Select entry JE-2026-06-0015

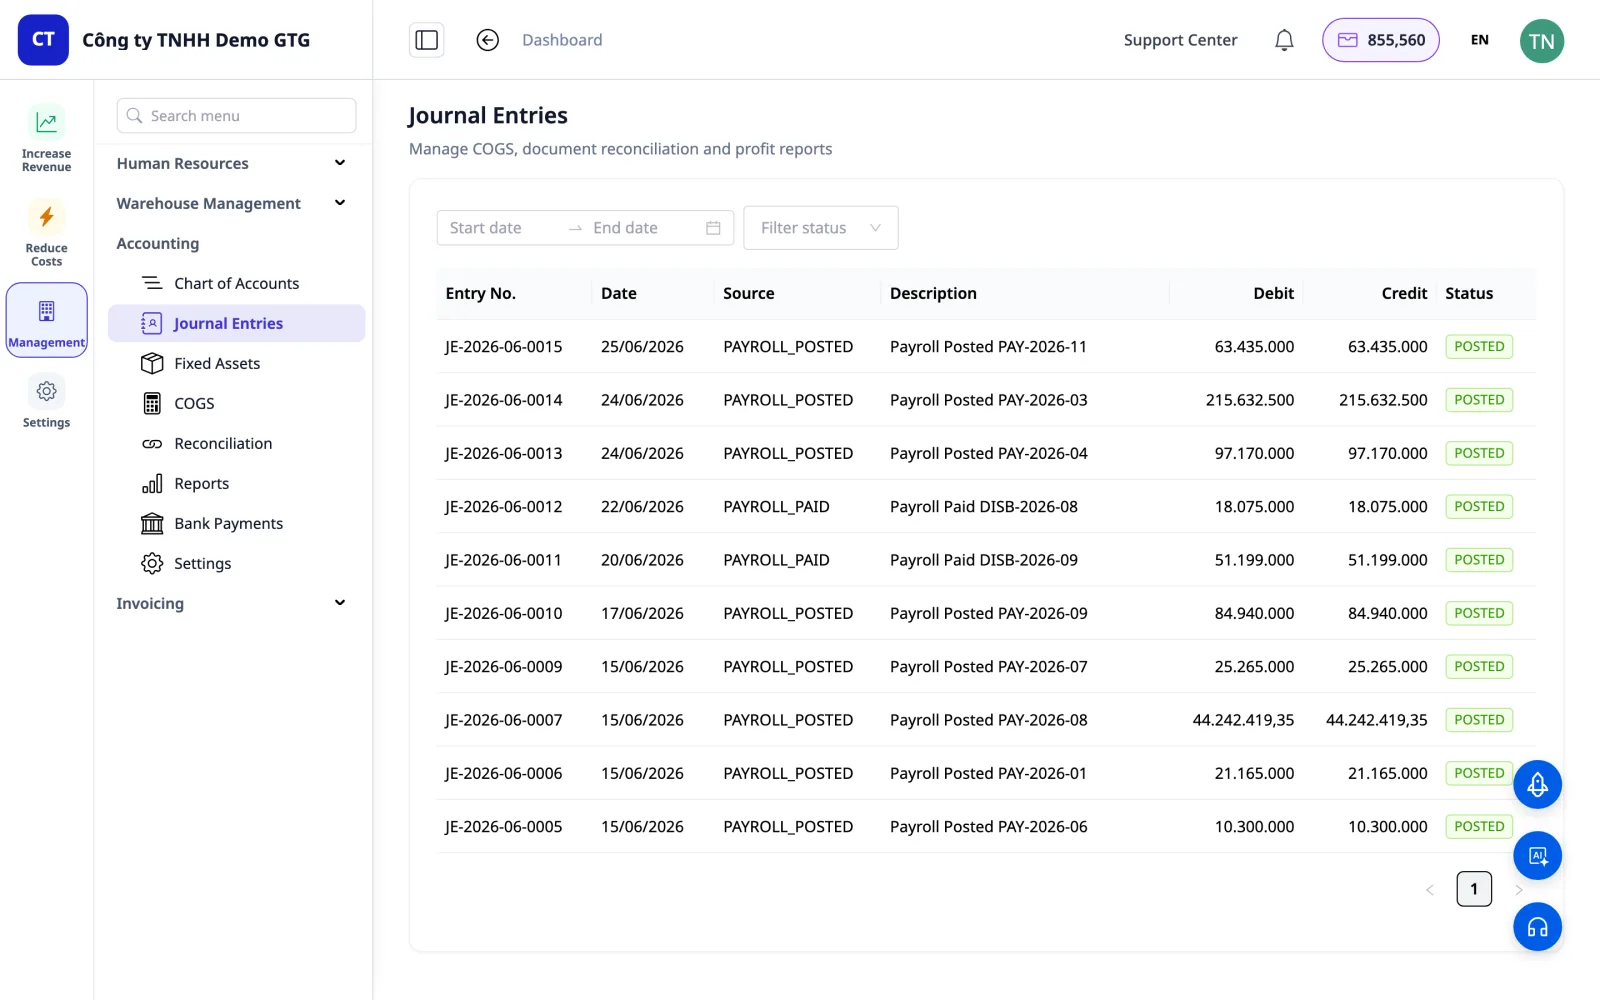[504, 347]
